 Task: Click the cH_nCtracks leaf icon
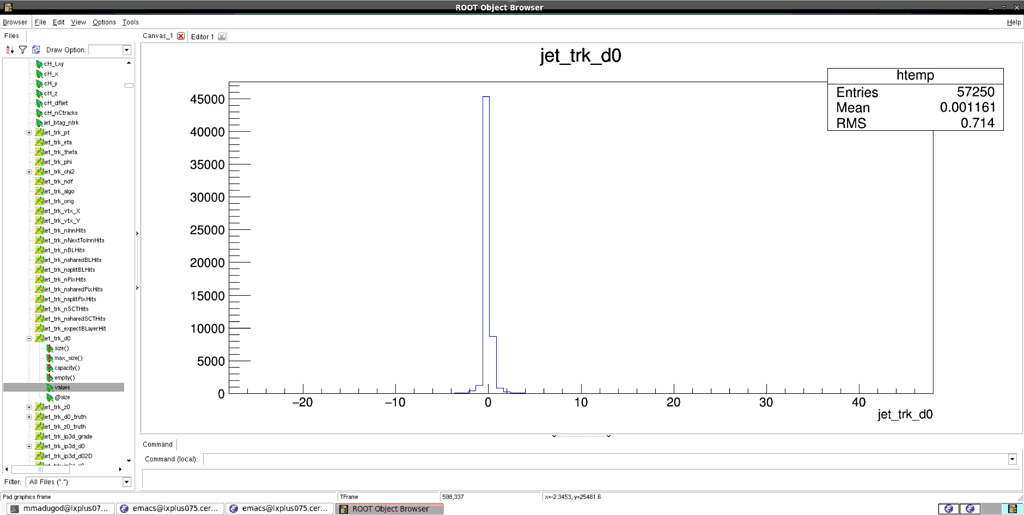39,113
